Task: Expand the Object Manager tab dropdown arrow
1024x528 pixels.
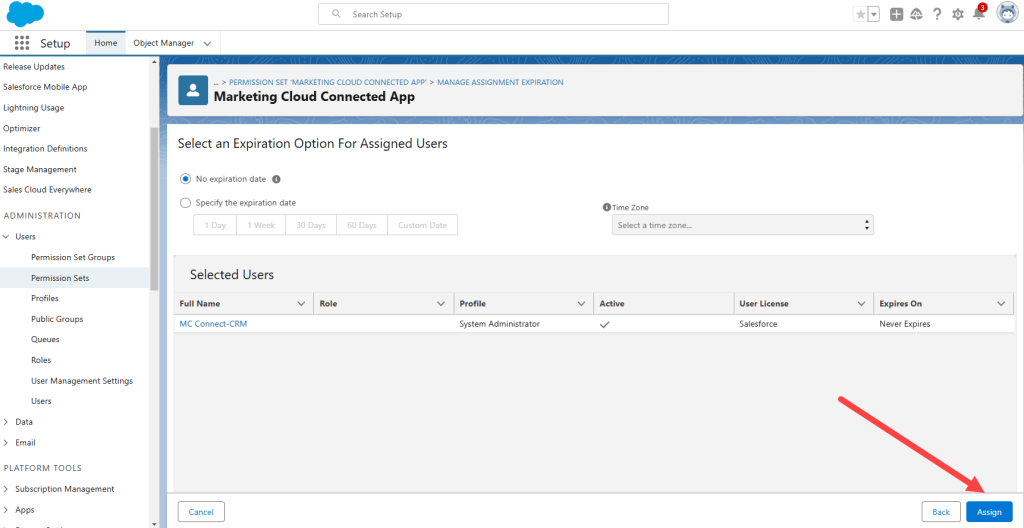Action: (x=207, y=44)
